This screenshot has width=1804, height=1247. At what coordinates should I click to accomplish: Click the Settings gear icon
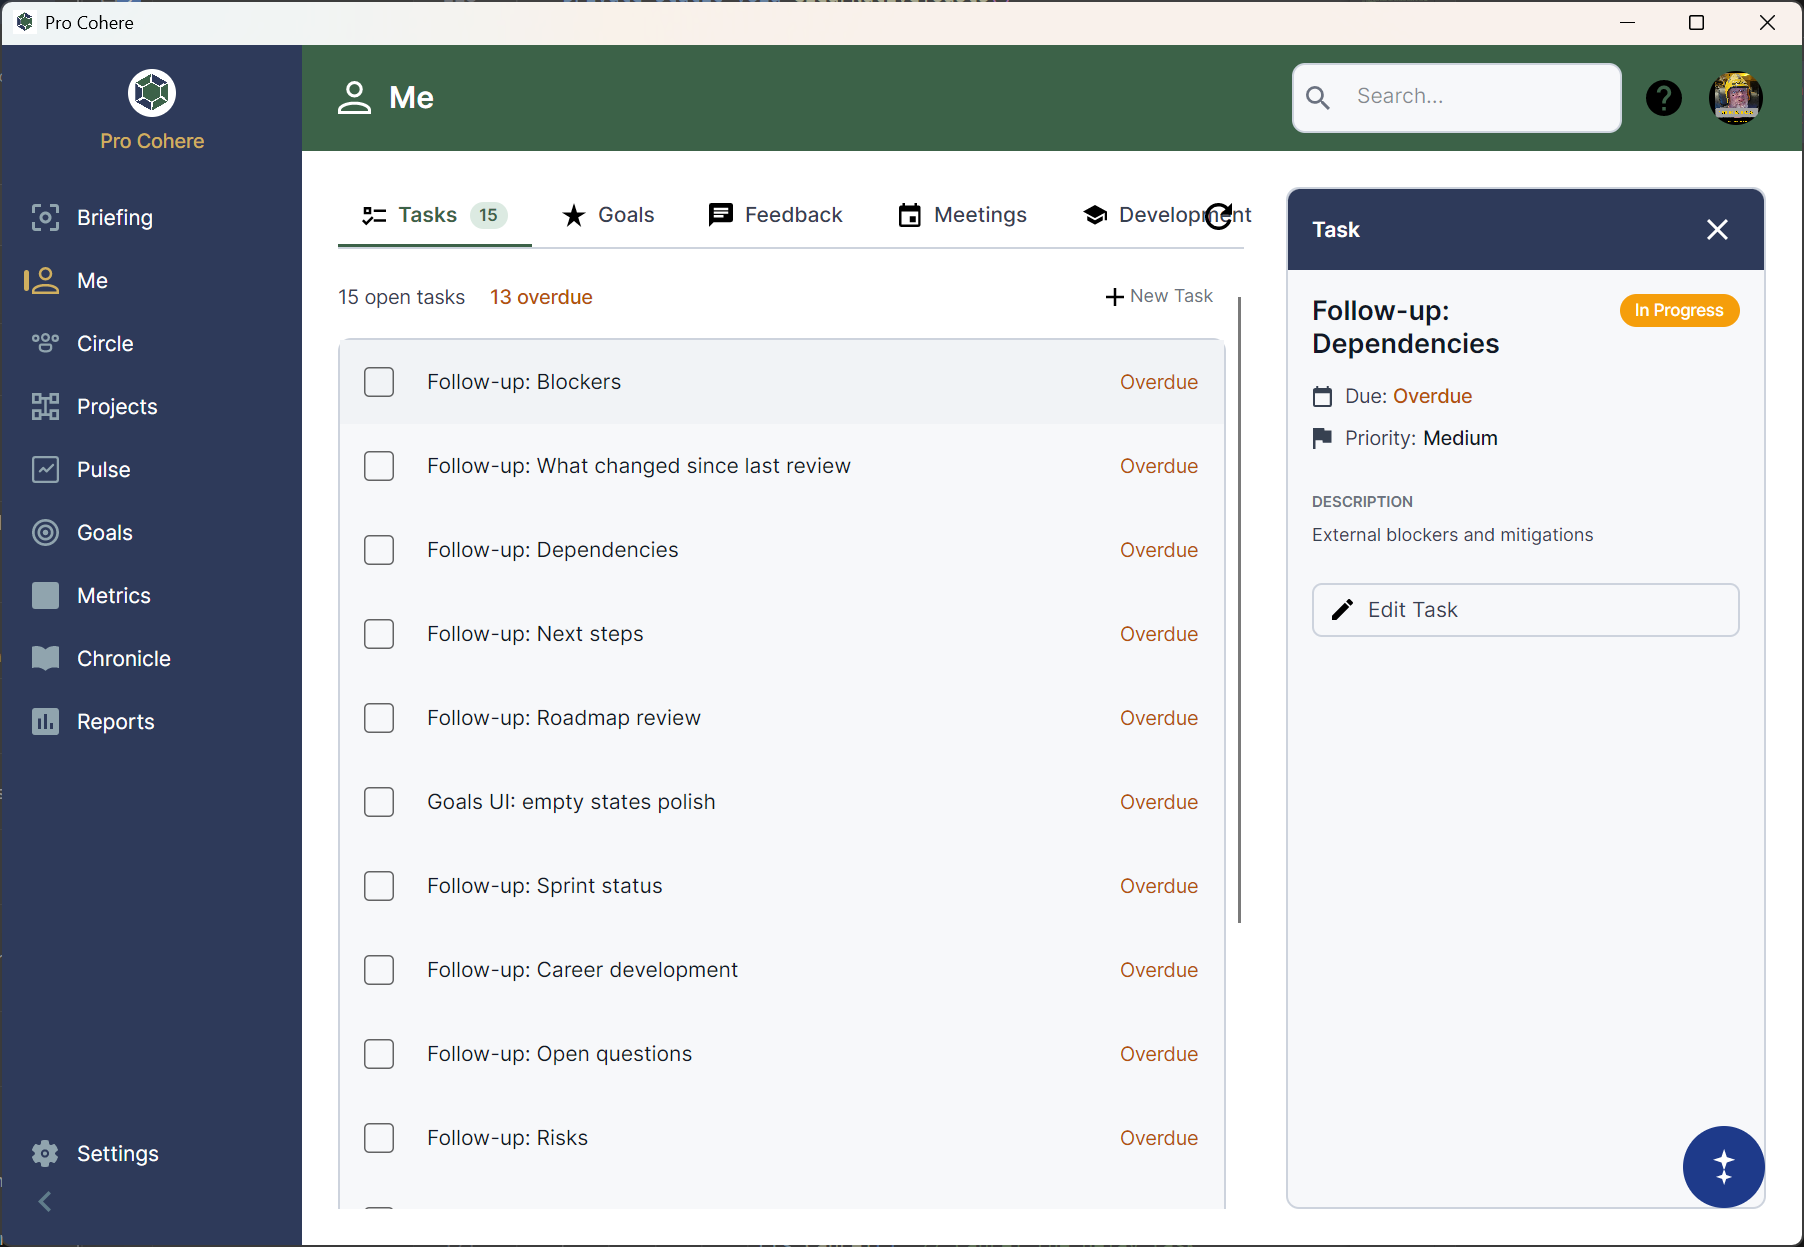click(45, 1154)
